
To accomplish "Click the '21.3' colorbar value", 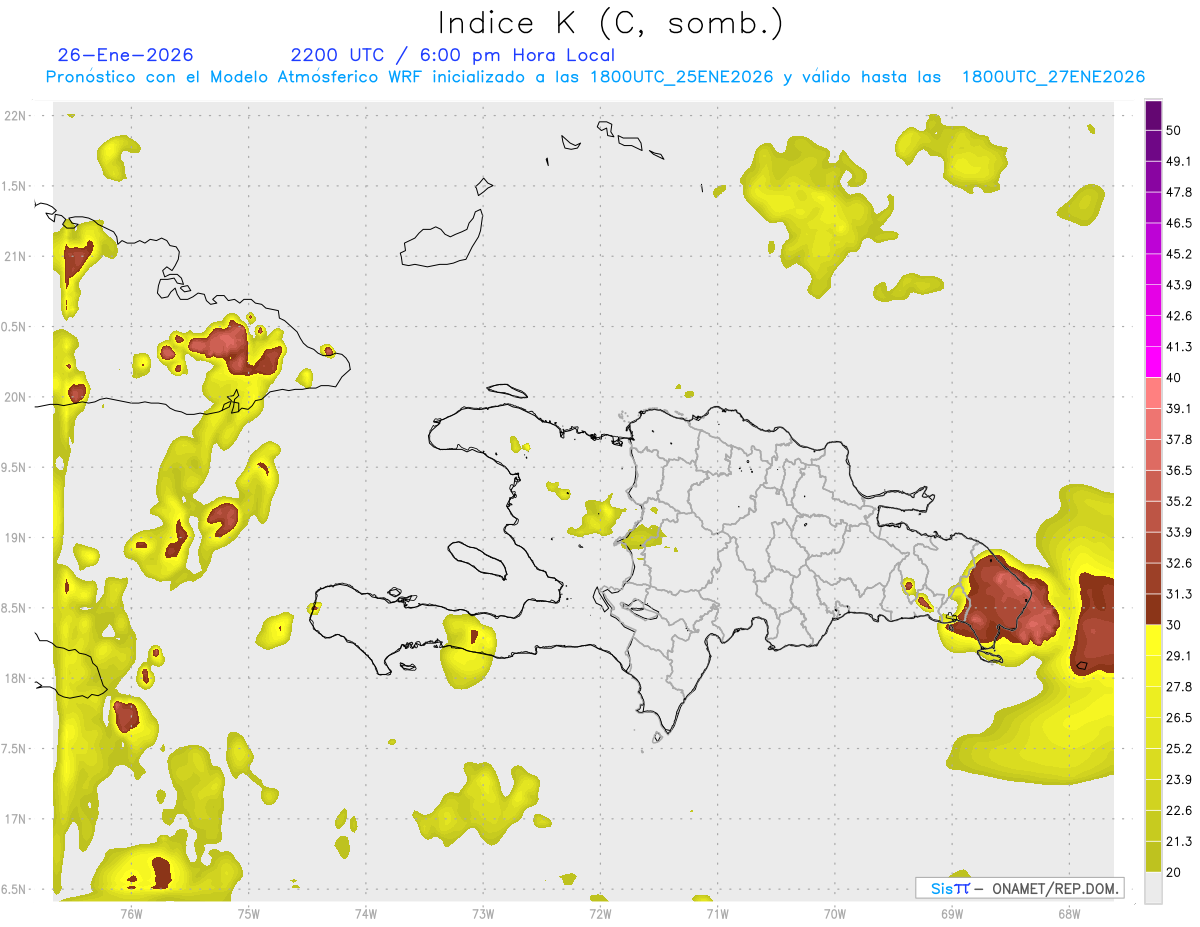I will point(1179,841).
